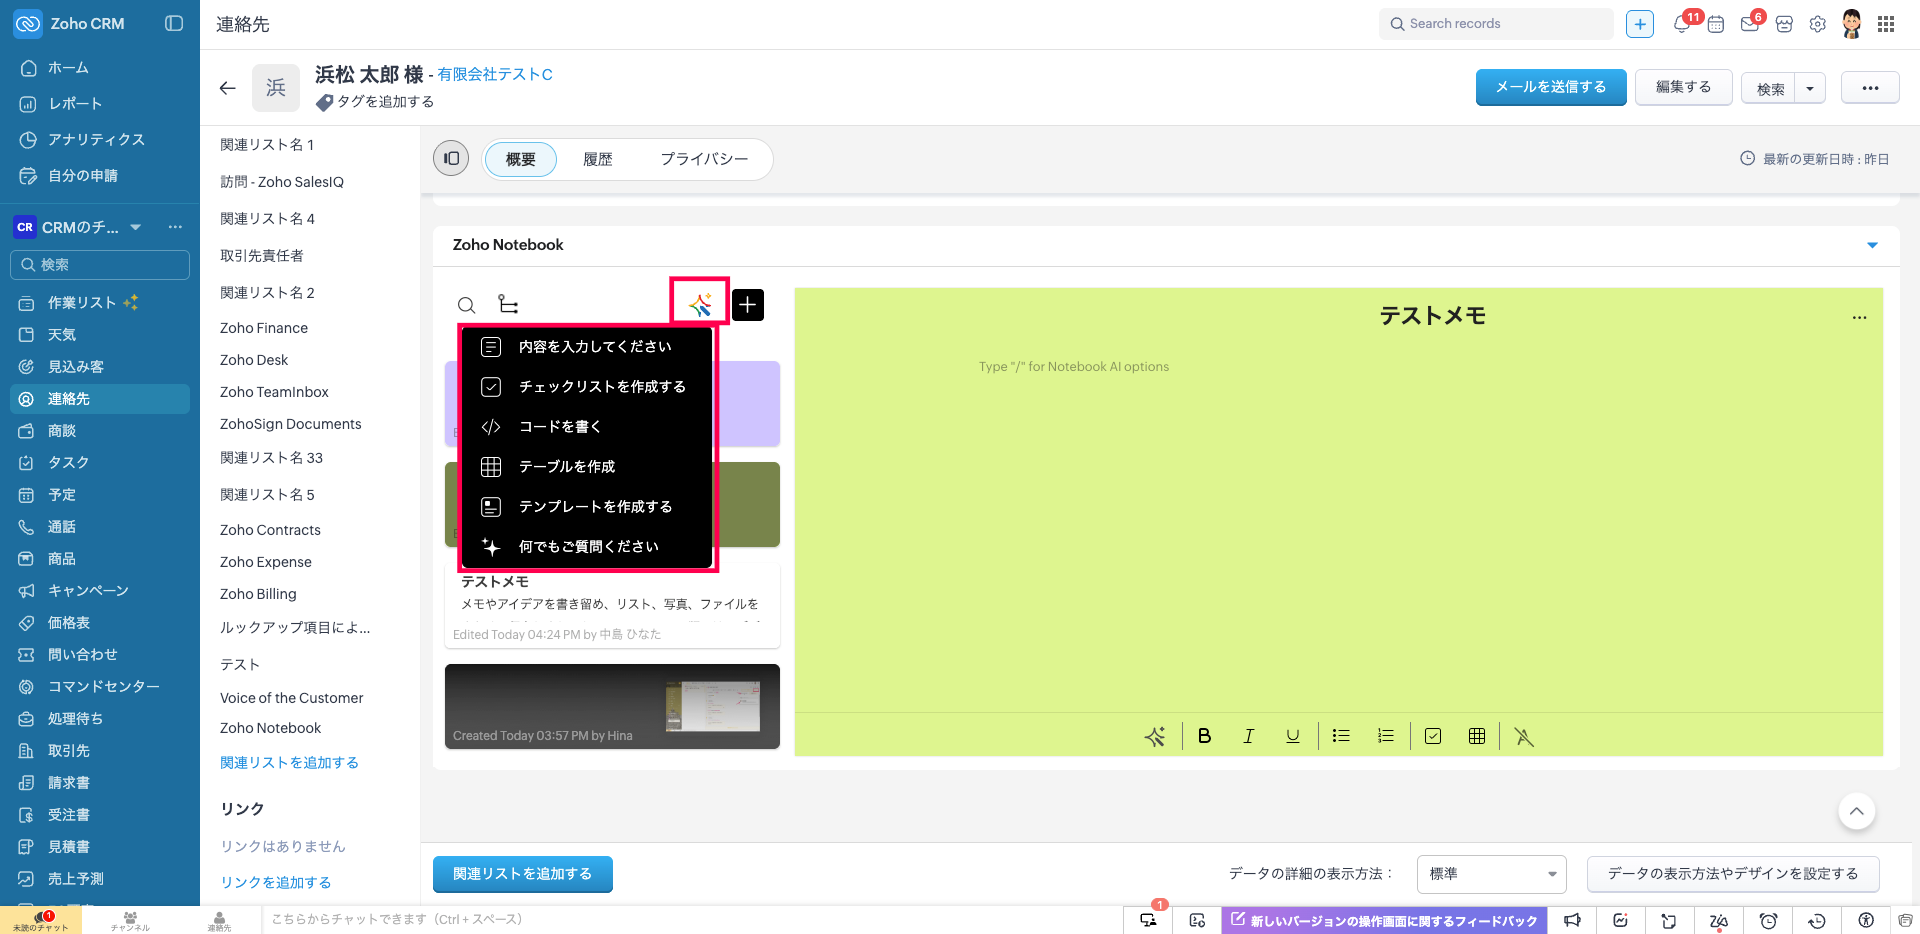Click the Search records input field
The width and height of the screenshot is (1920, 934).
pyautogui.click(x=1500, y=24)
